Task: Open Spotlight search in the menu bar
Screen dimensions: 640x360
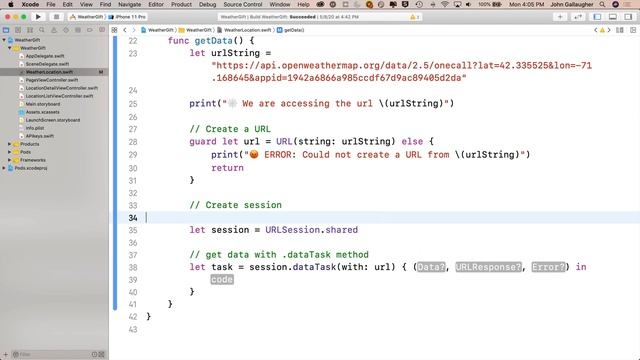Action: click(x=602, y=4)
